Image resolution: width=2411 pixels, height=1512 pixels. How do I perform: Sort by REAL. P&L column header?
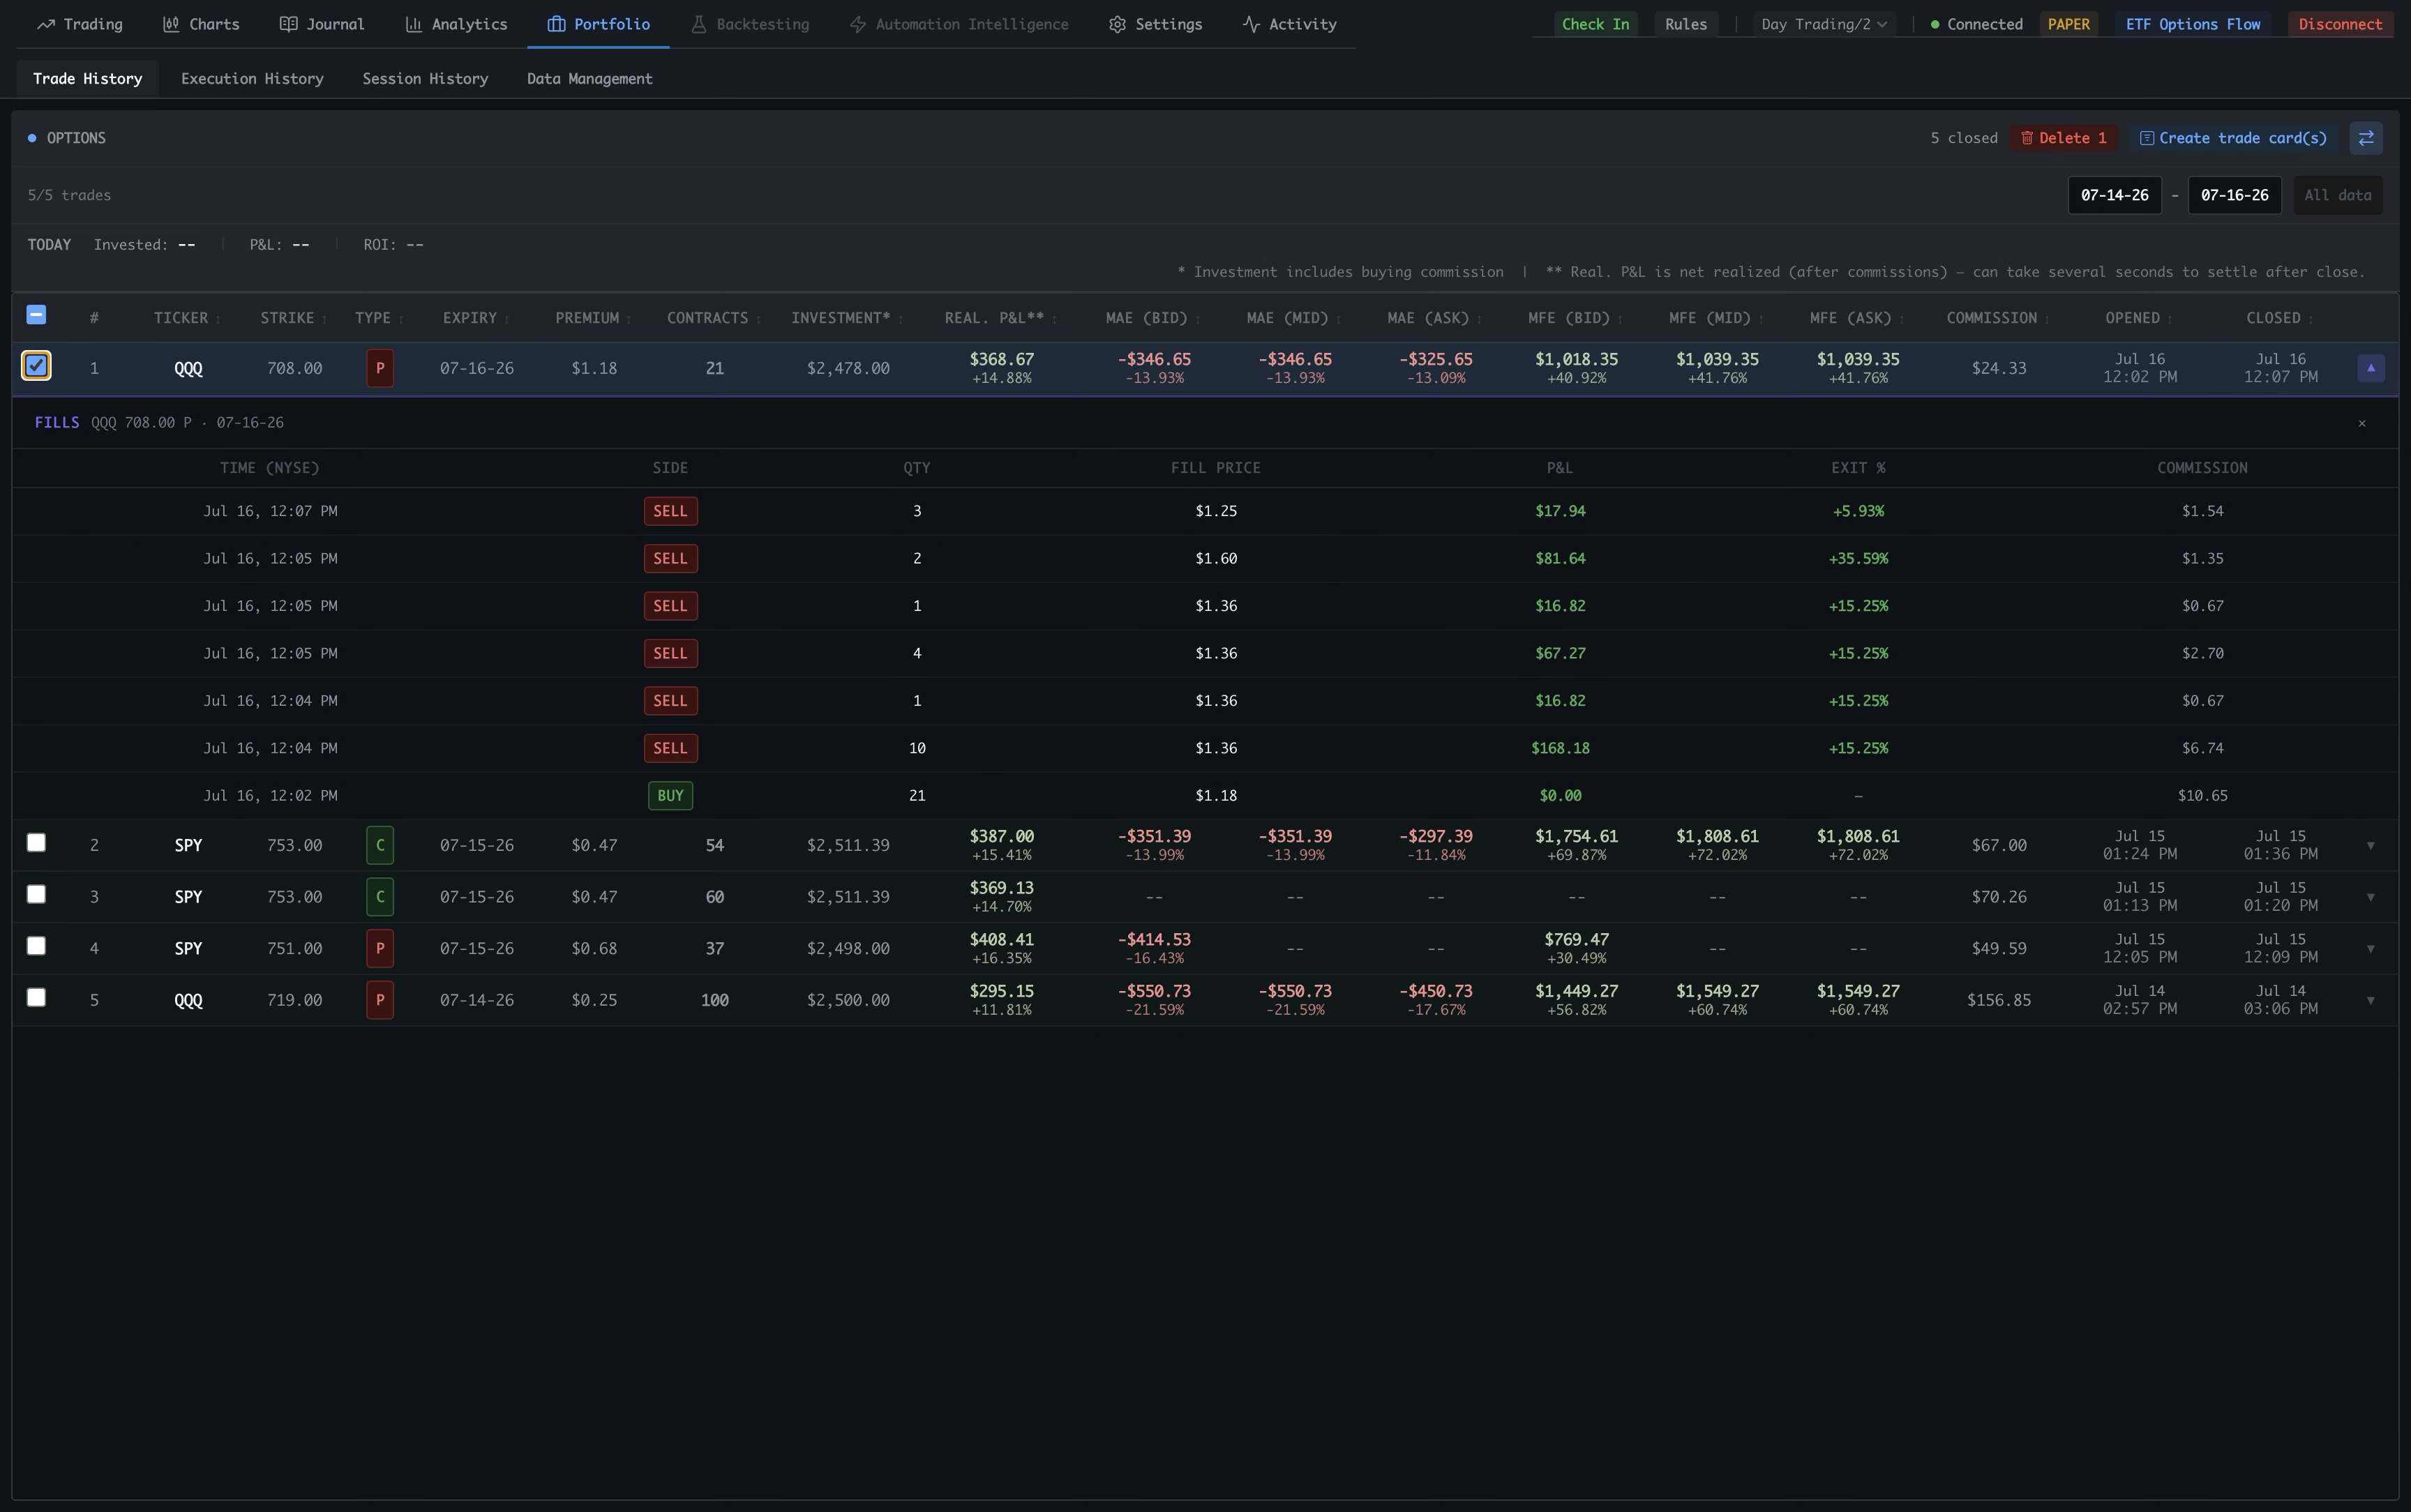[1001, 318]
